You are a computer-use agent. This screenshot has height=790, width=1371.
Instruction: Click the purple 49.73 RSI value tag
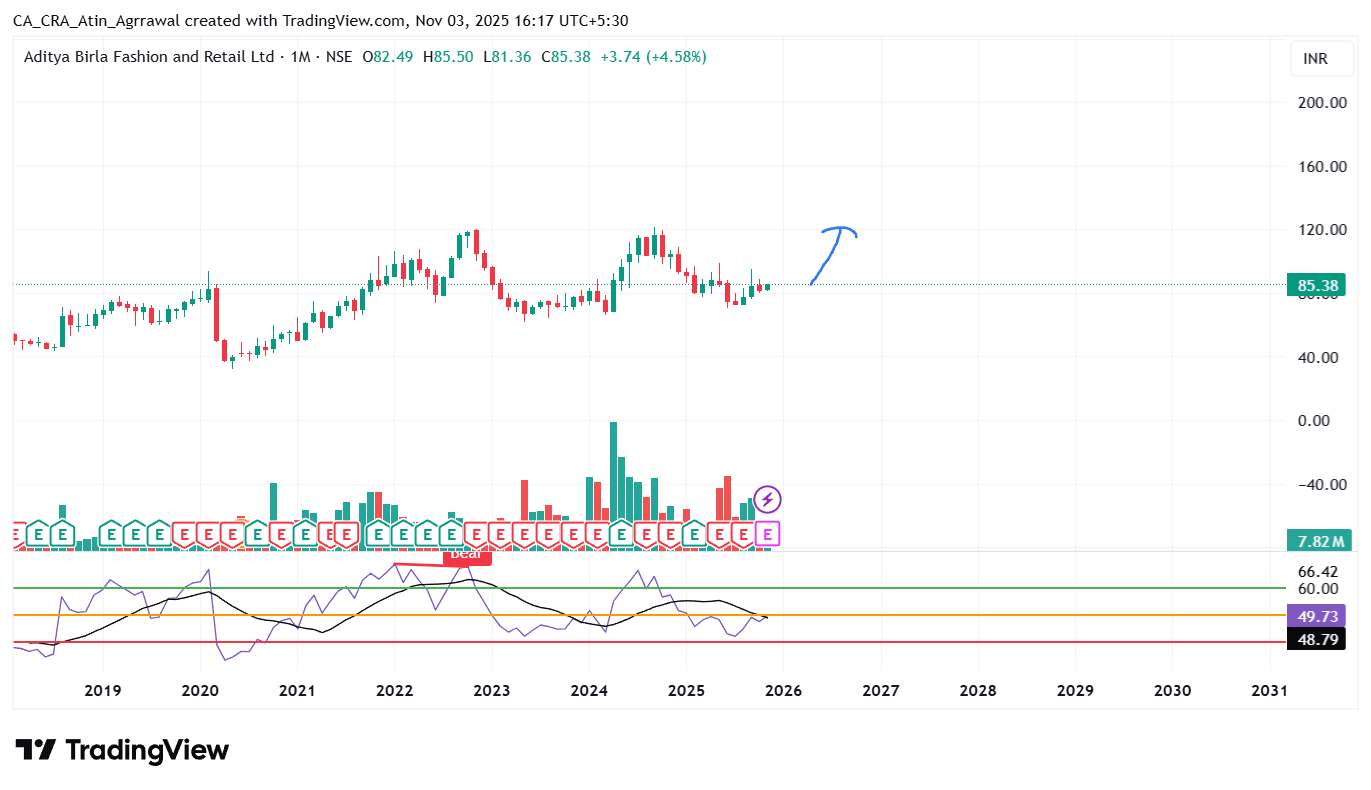click(x=1316, y=618)
